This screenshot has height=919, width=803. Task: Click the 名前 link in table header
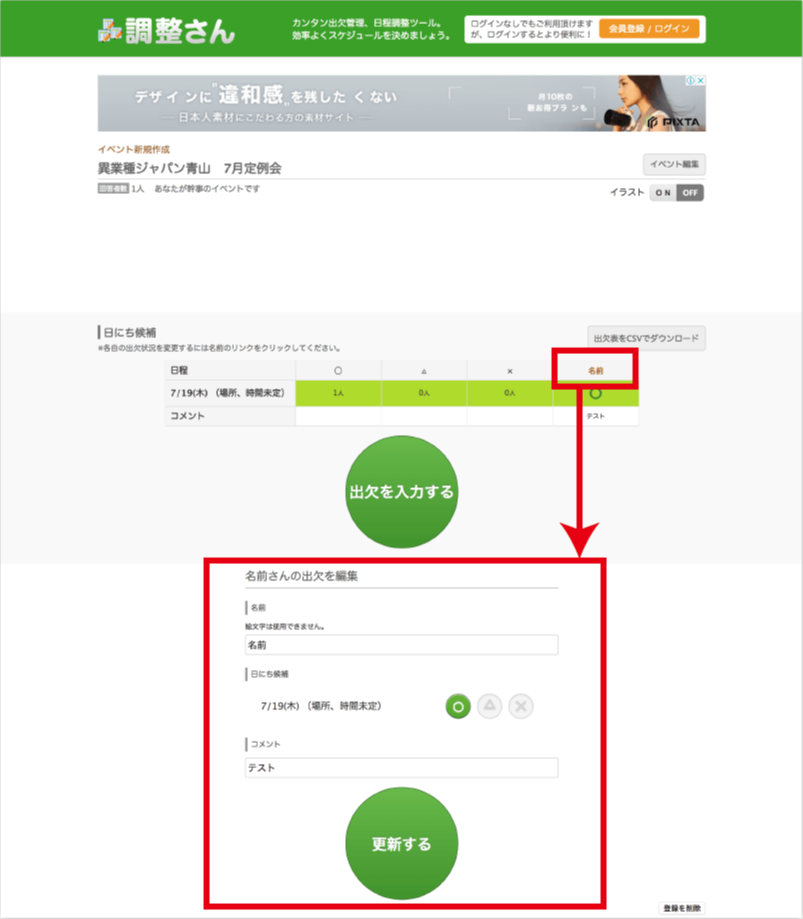(595, 370)
